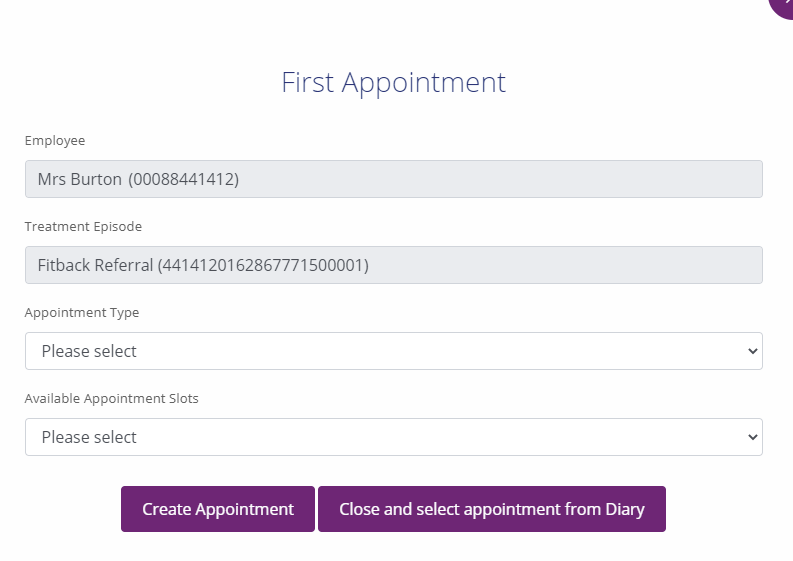Image resolution: width=793 pixels, height=561 pixels.
Task: Click the Available Appointment Slots label
Action: (x=112, y=399)
